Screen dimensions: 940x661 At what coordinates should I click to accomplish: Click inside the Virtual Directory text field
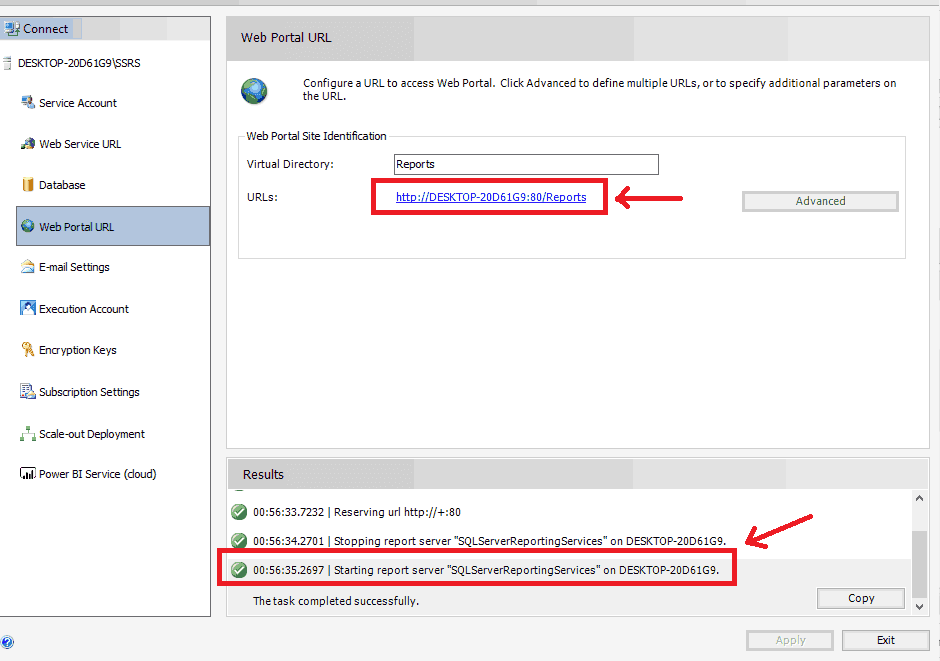point(526,164)
